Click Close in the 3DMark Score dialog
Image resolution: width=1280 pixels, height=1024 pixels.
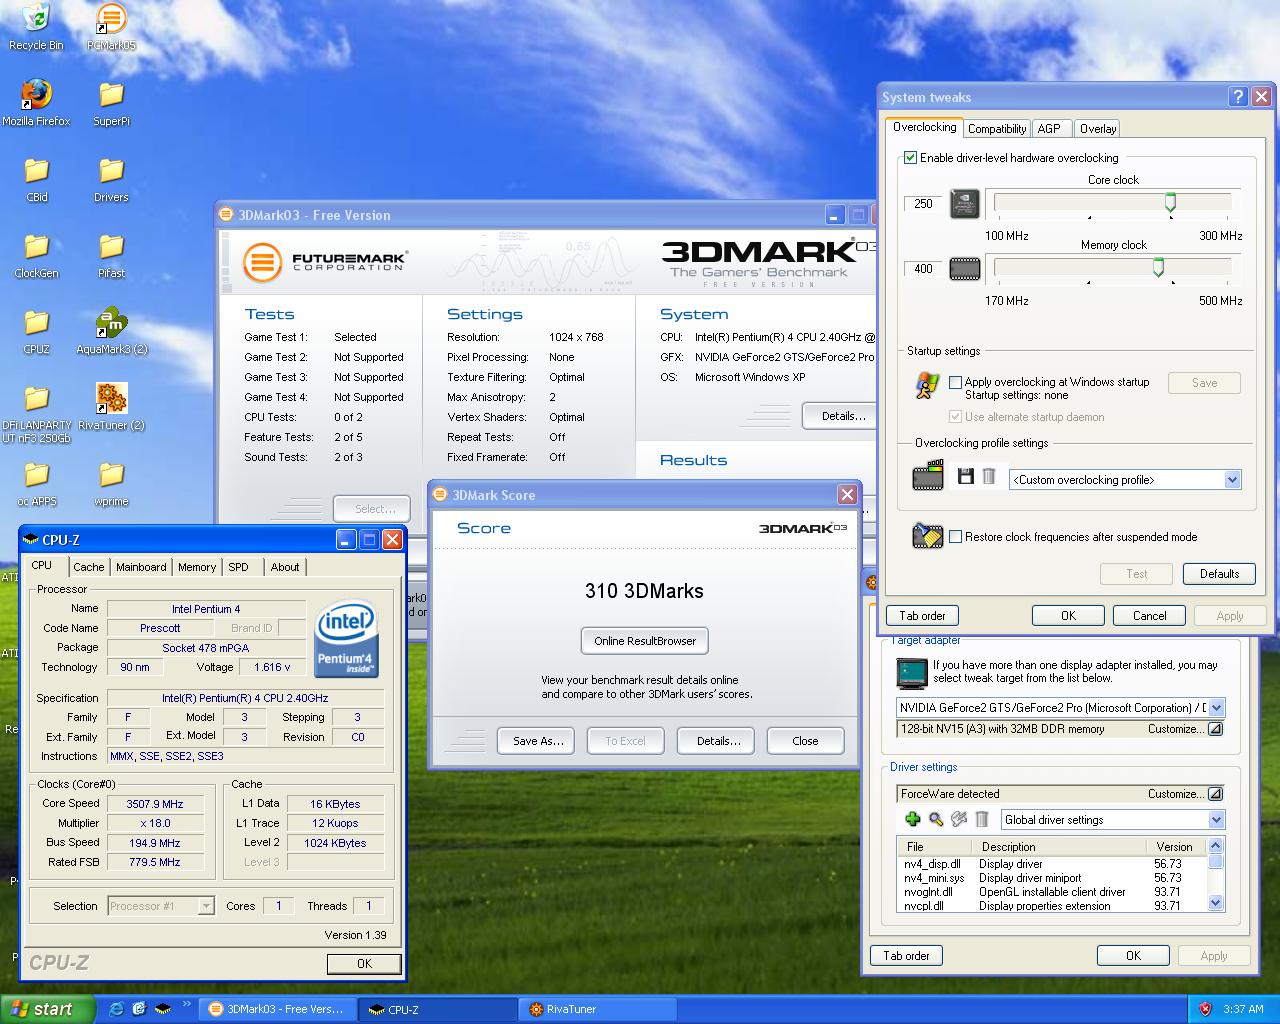805,741
